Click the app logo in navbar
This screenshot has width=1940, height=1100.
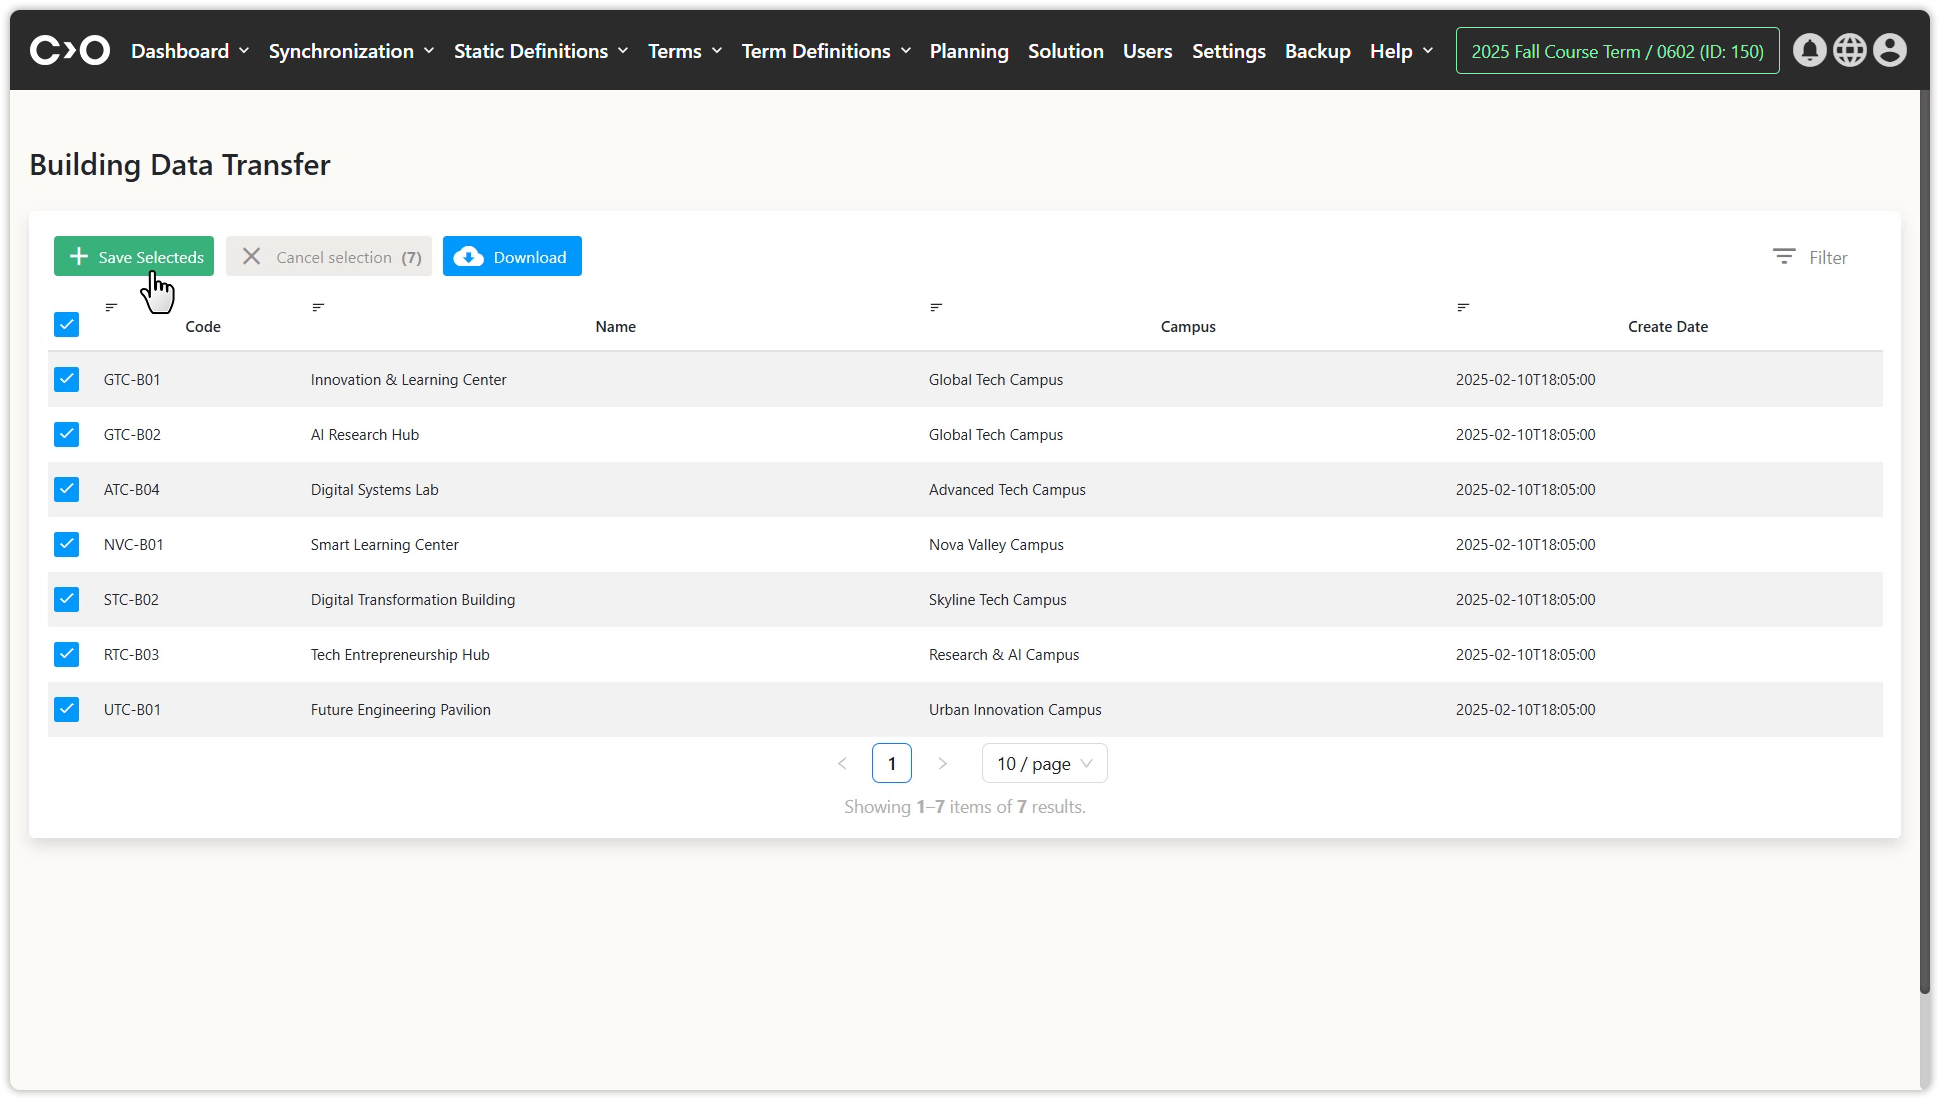point(70,50)
